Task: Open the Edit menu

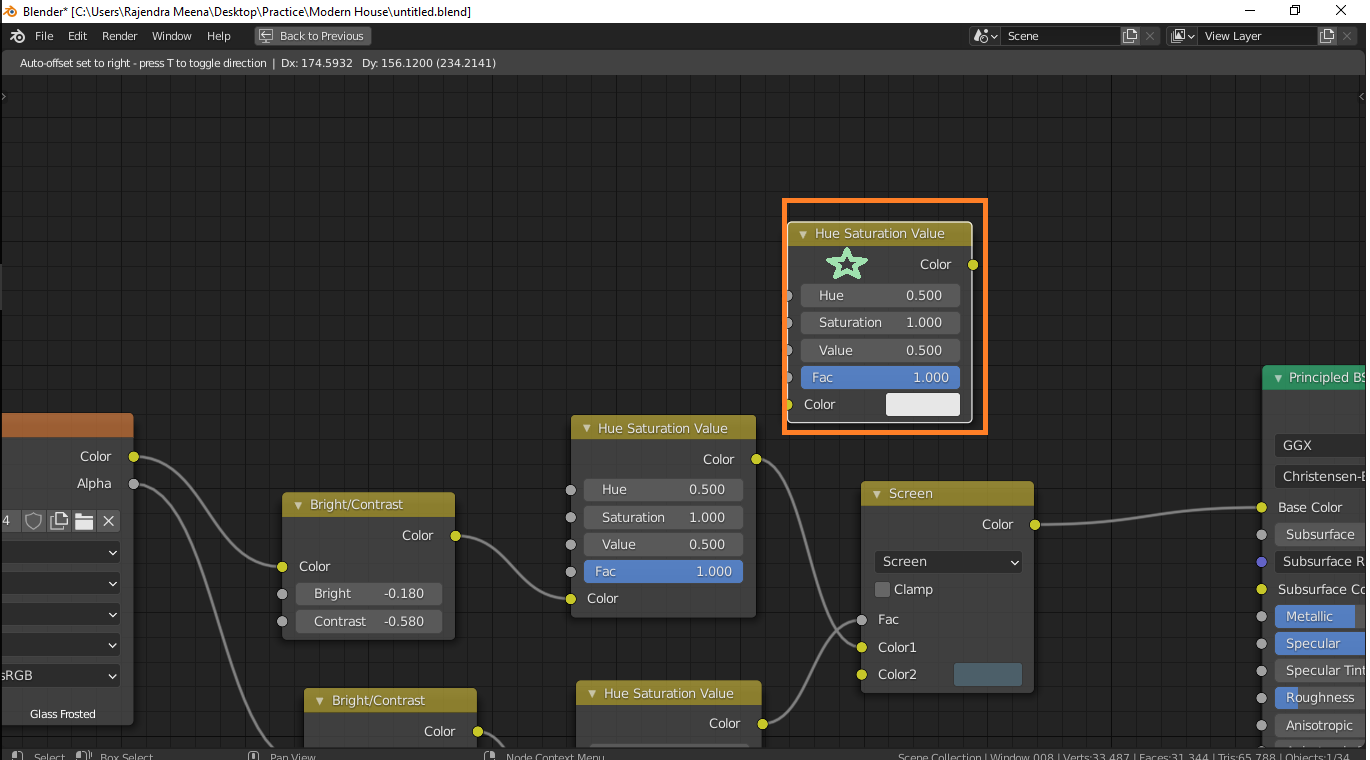Action: pos(78,36)
